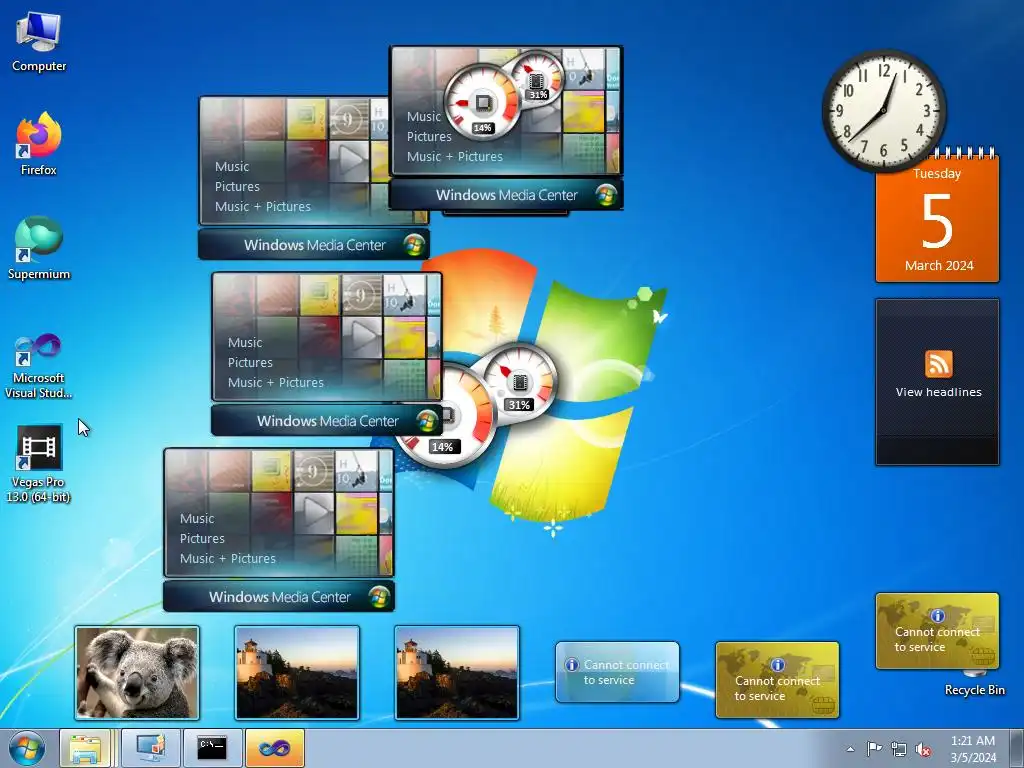Screen dimensions: 1024x768
Task: Select the Microsoft Visual Studio desktop shortcut
Action: (39, 366)
